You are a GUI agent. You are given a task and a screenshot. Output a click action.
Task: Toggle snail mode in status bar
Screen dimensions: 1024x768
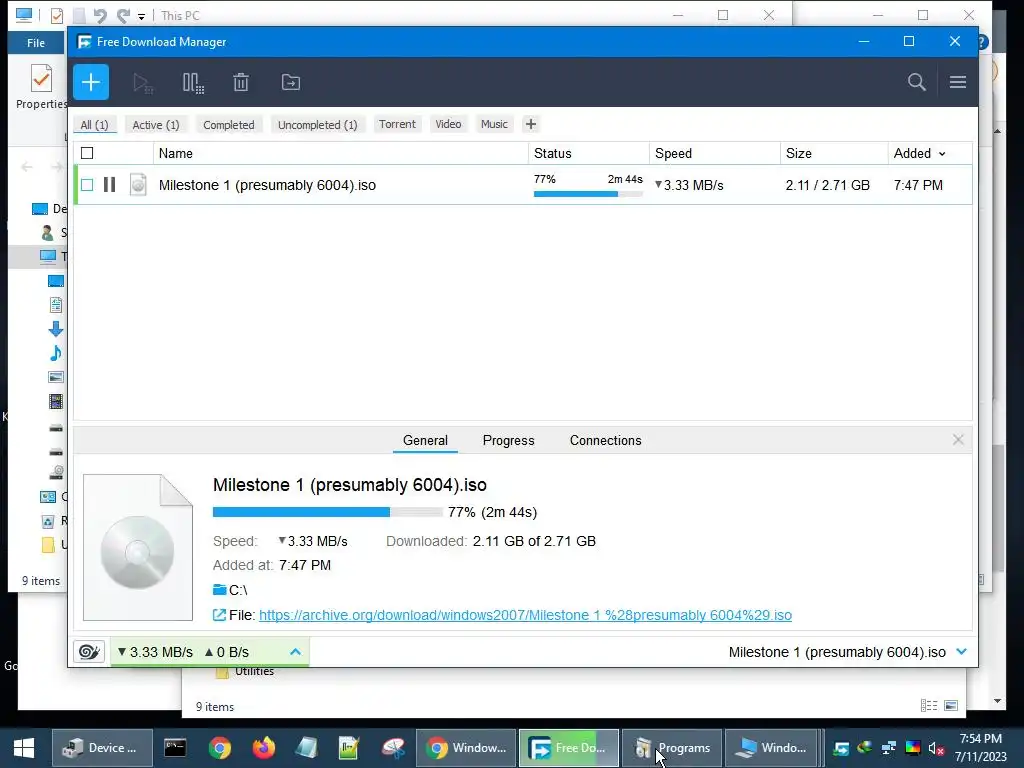point(89,652)
